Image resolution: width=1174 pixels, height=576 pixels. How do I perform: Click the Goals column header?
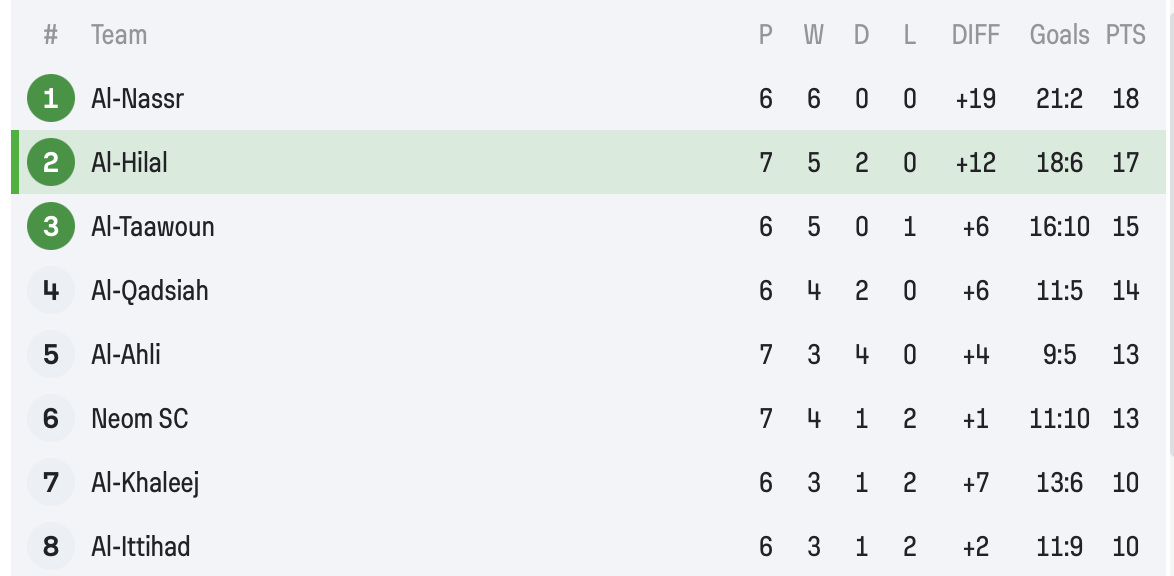pos(1059,35)
